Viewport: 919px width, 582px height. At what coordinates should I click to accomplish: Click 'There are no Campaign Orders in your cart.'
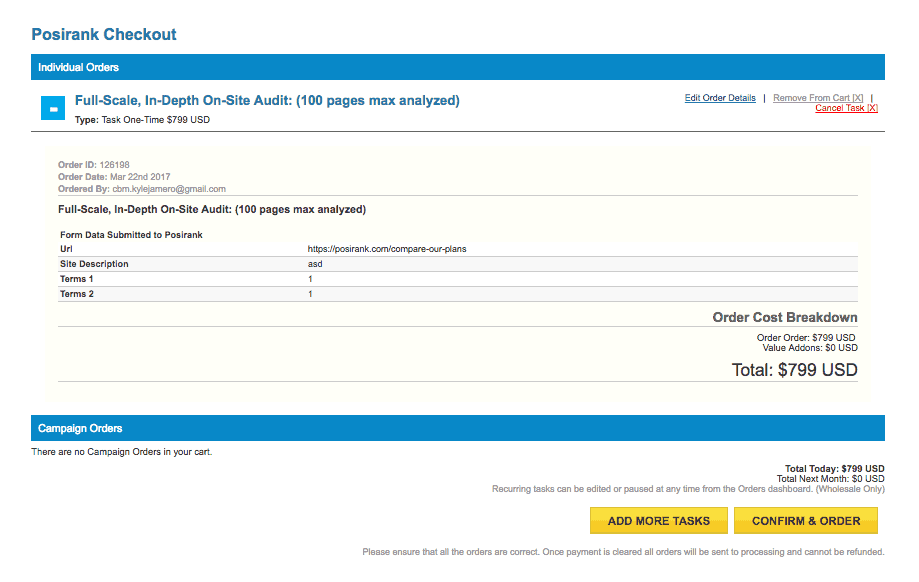(x=122, y=452)
